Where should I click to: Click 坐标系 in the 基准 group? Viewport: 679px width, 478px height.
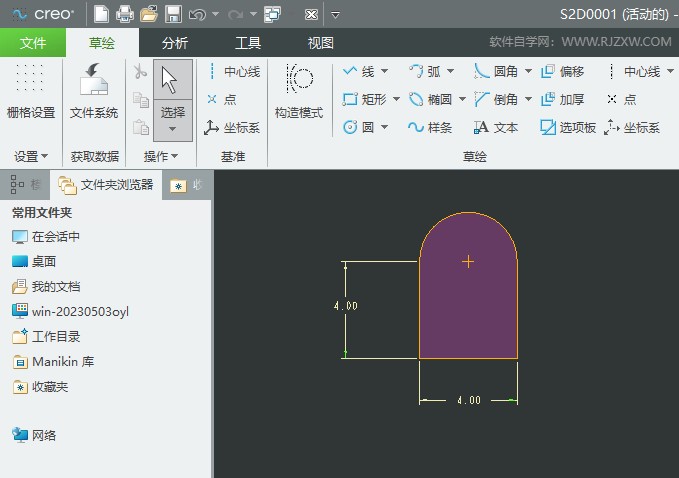pyautogui.click(x=232, y=128)
